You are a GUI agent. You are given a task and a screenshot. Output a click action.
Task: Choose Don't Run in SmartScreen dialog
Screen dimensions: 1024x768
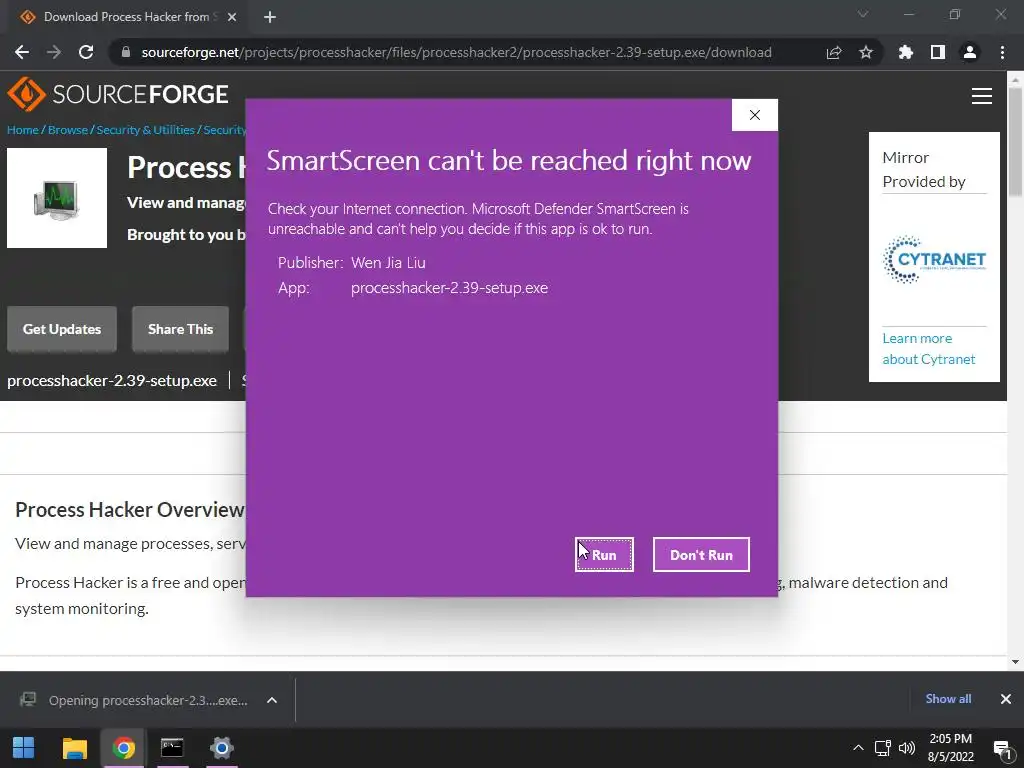(701, 554)
